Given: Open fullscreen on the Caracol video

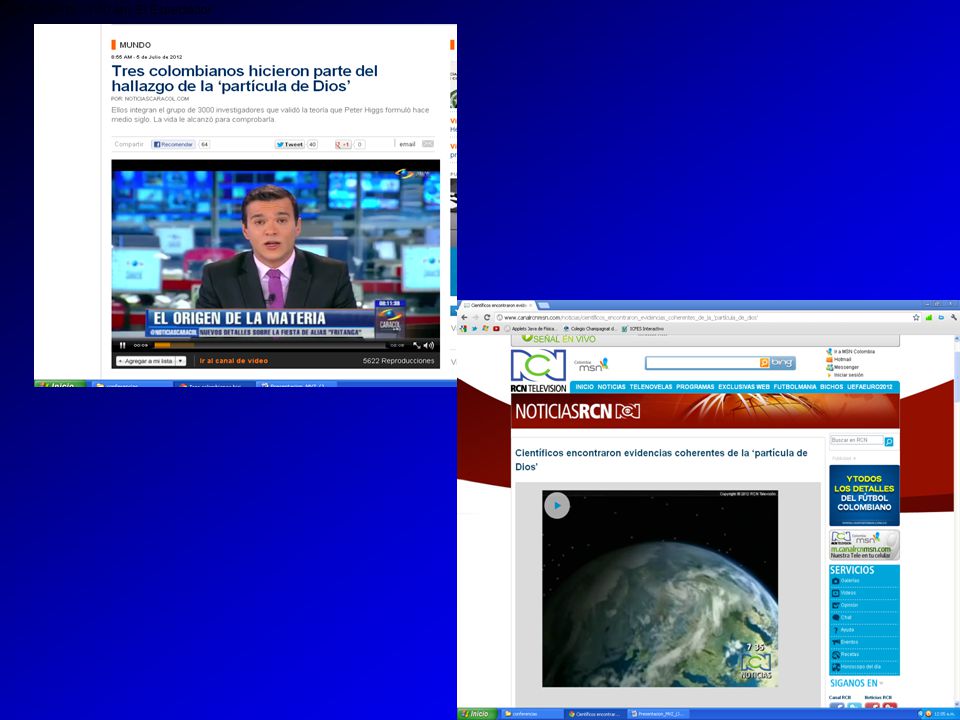Looking at the screenshot, I should pos(416,345).
